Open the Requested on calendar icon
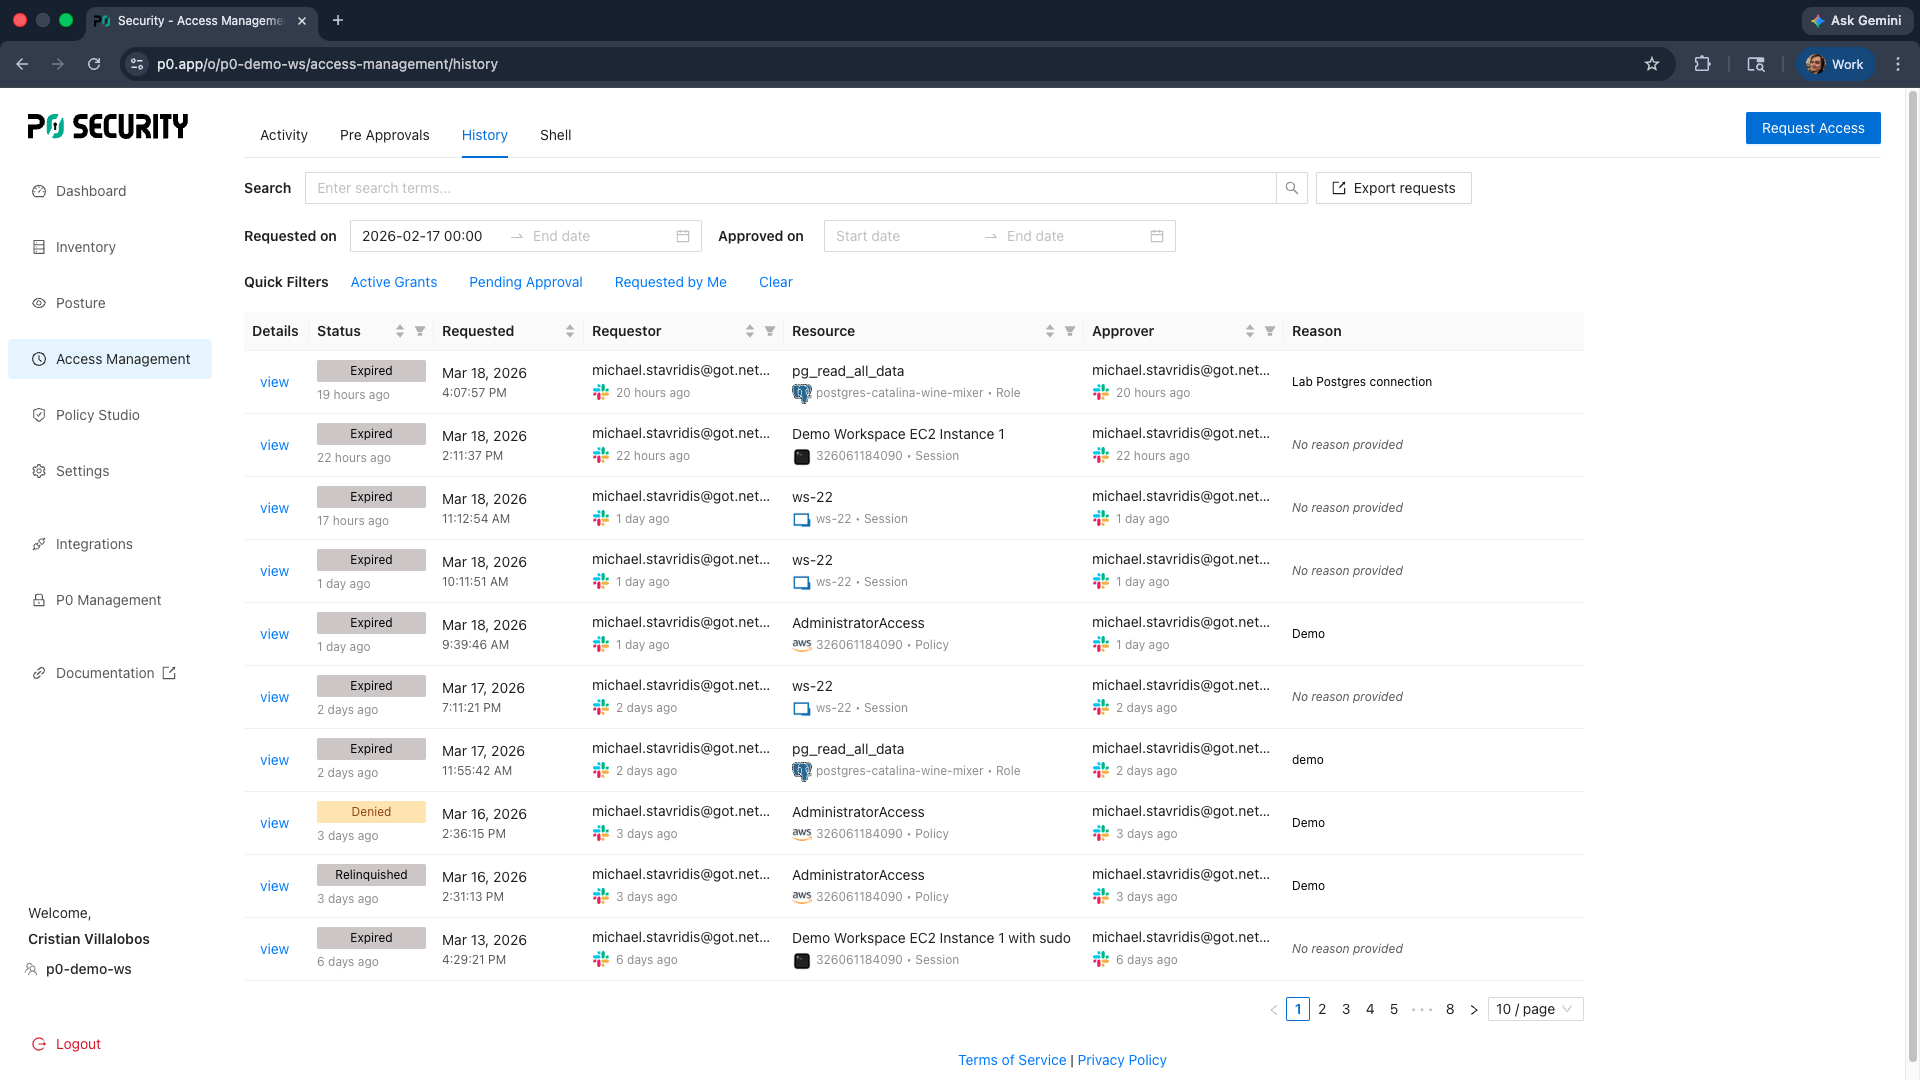 click(683, 236)
